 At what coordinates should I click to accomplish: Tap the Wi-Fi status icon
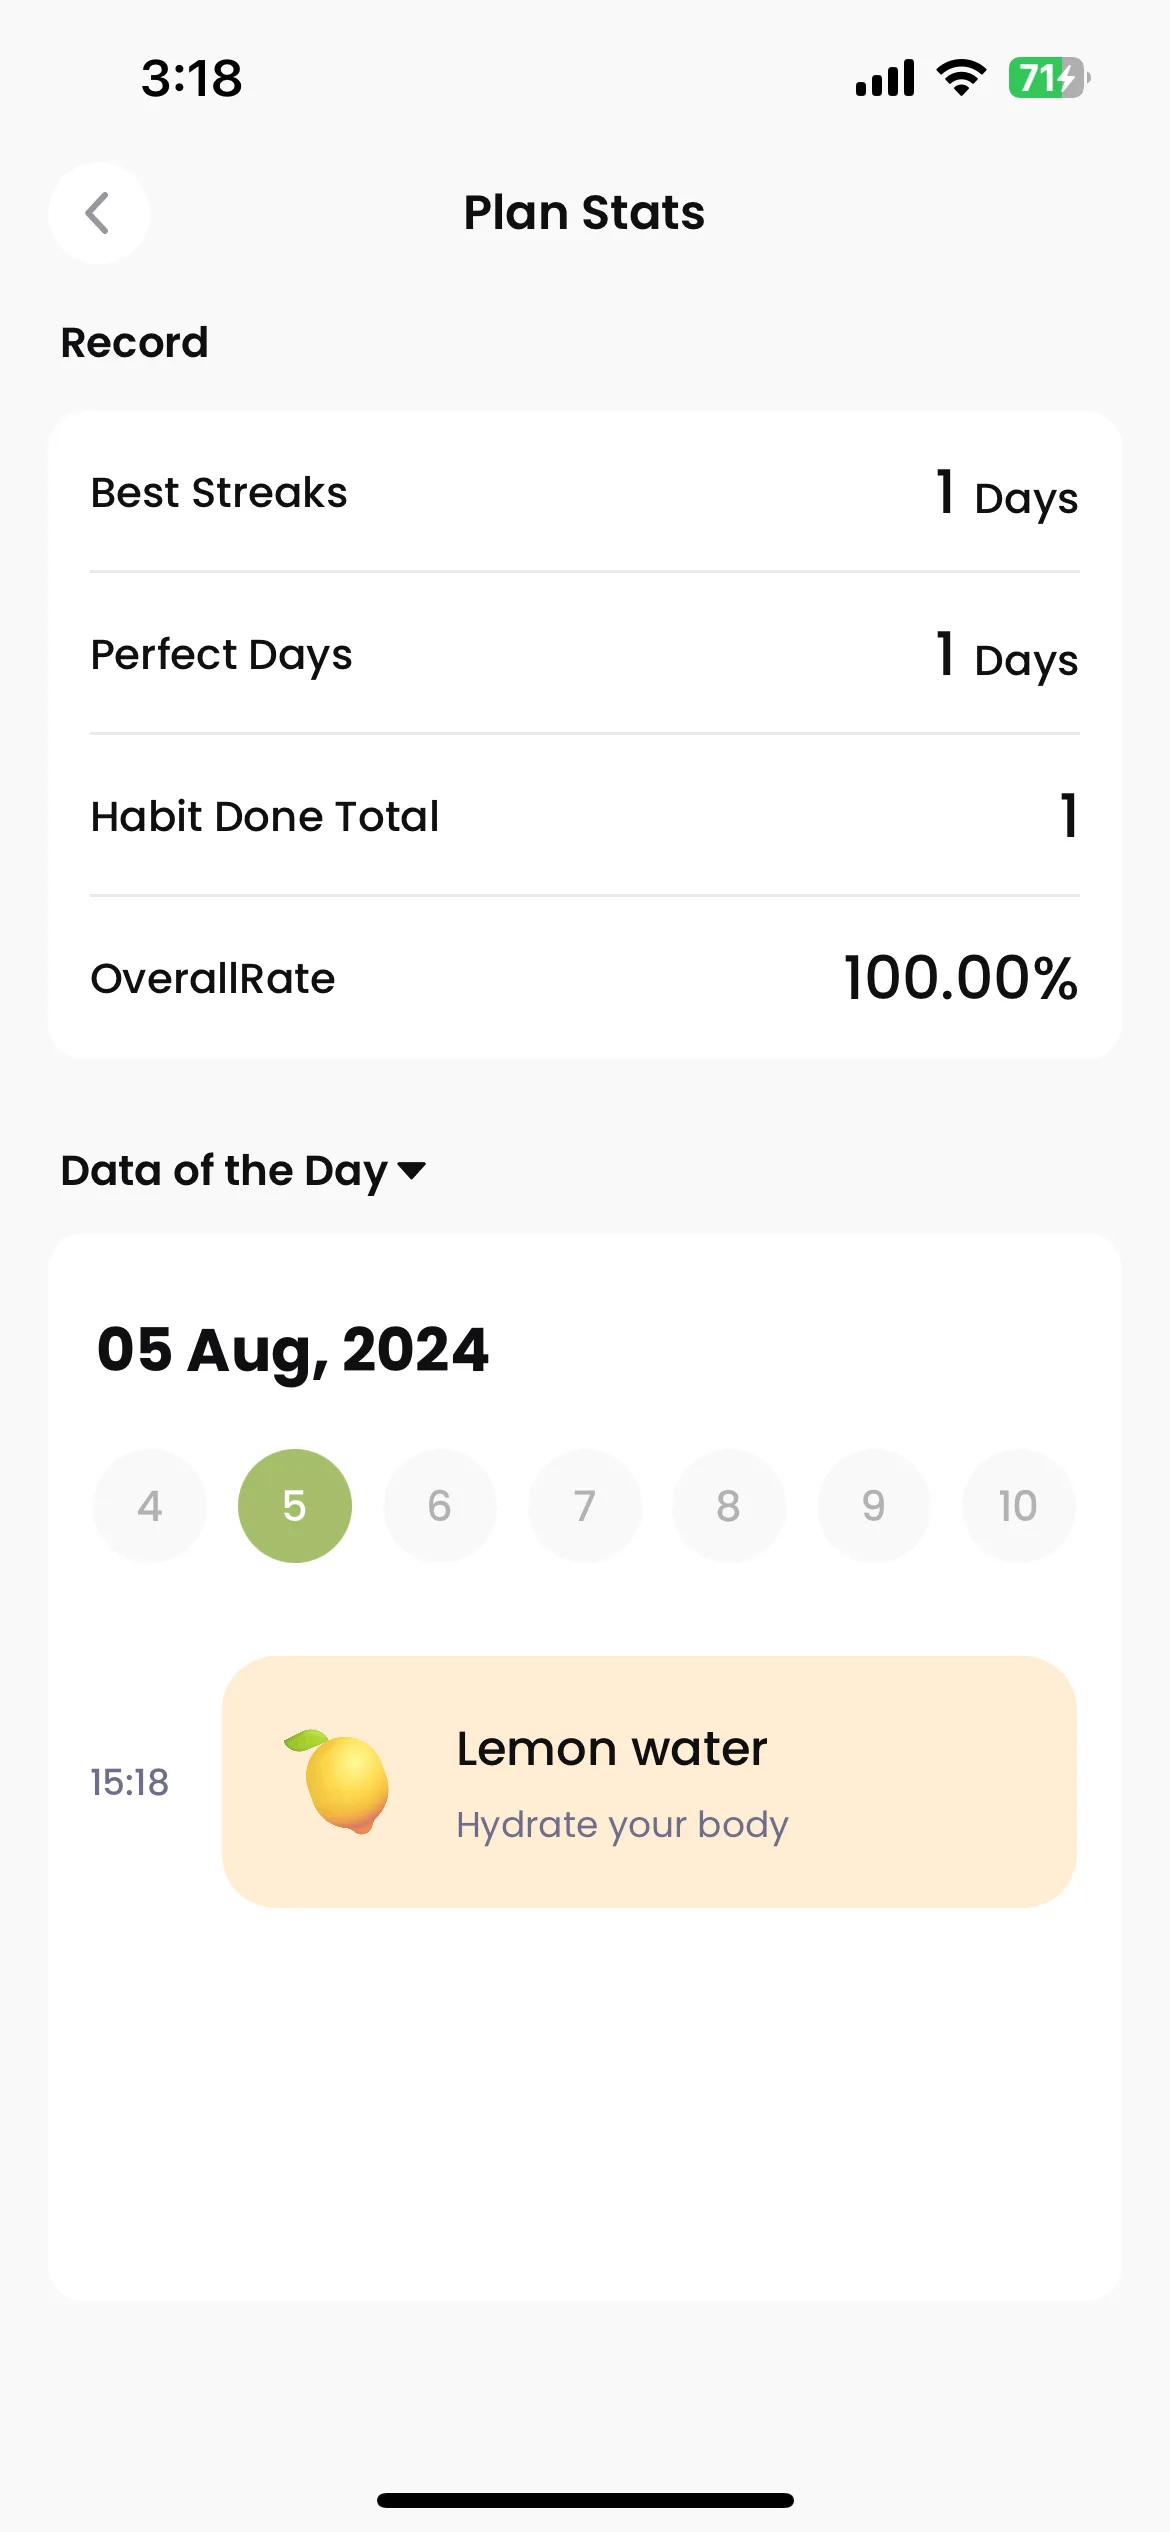(x=961, y=78)
